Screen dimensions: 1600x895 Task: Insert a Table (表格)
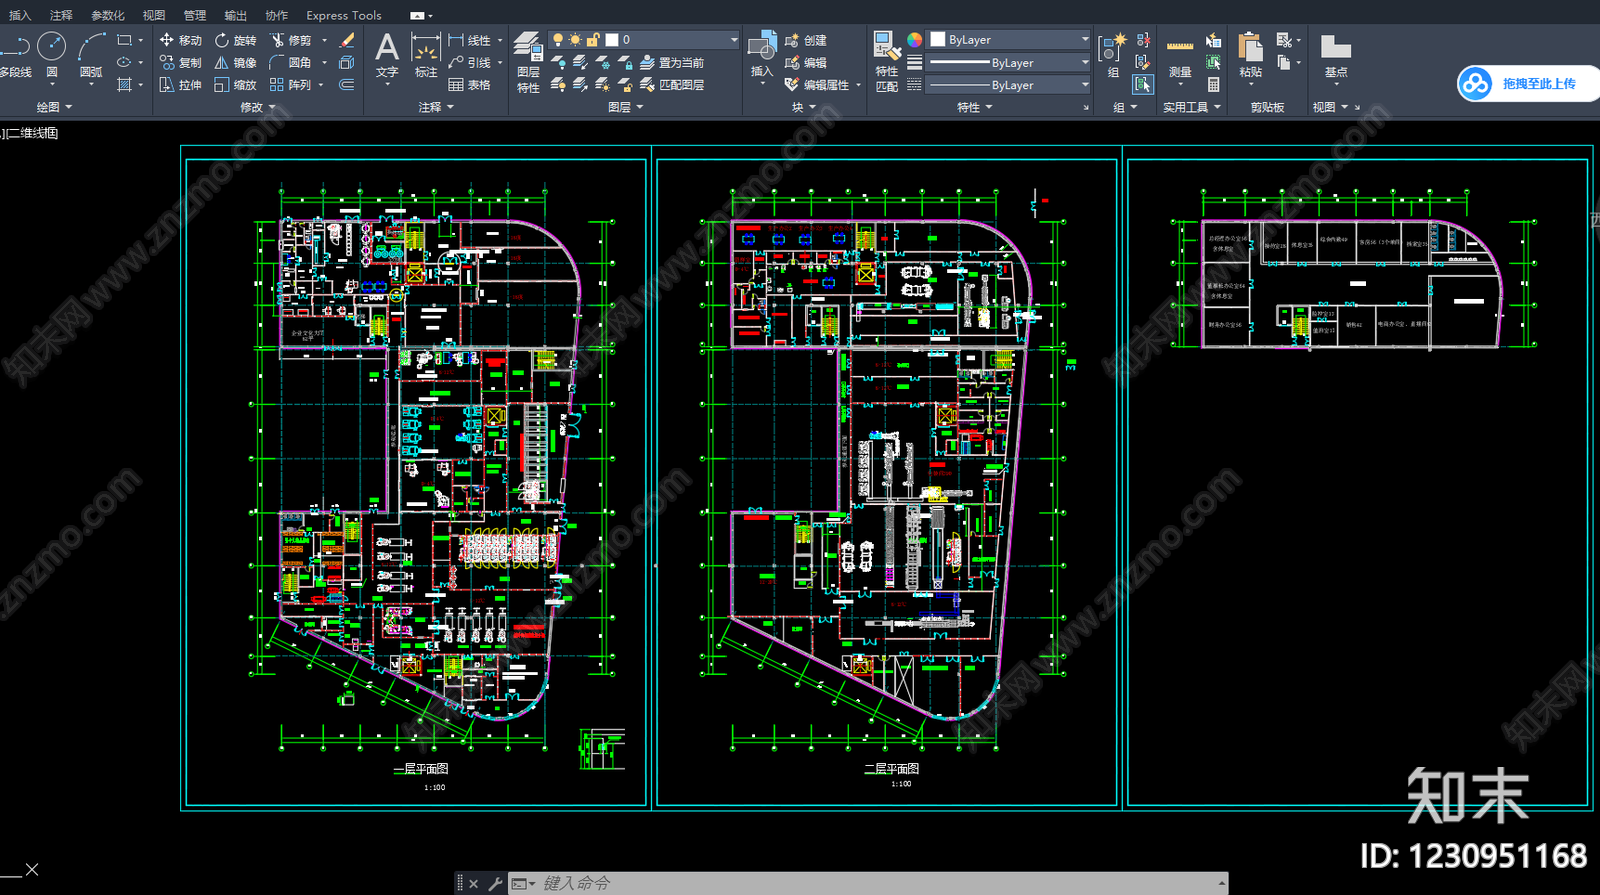[x=469, y=85]
